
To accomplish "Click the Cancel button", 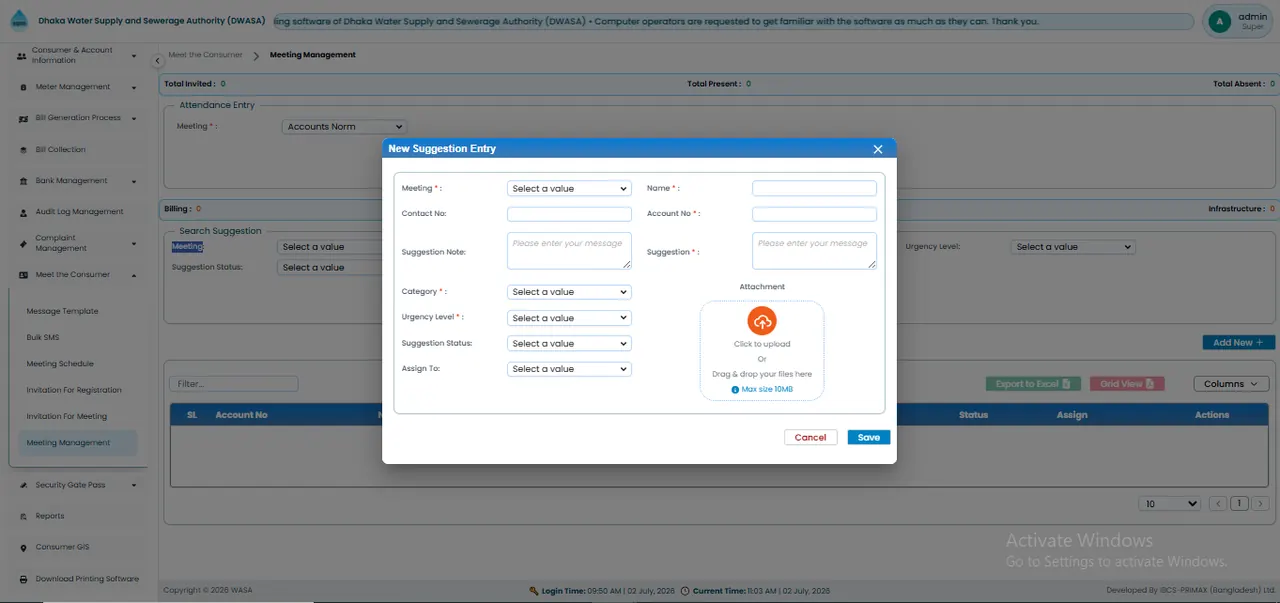I will 810,437.
